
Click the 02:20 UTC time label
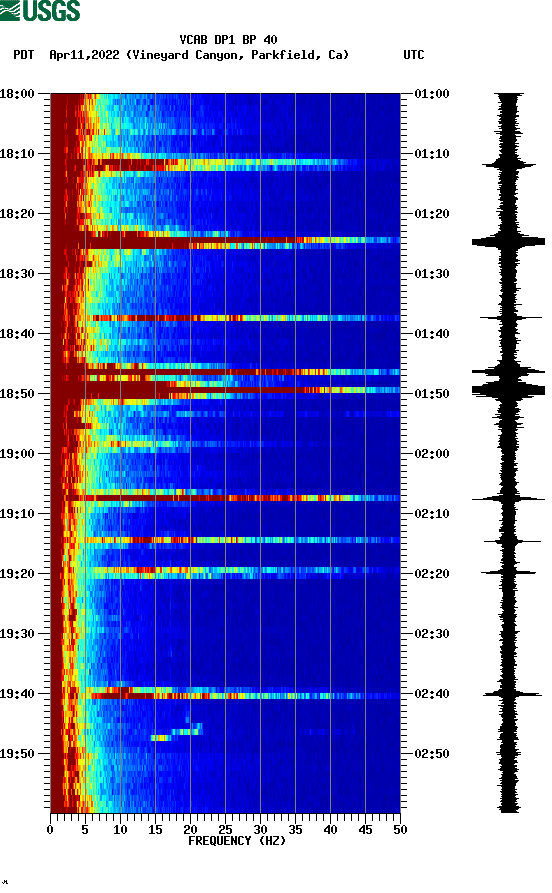click(x=432, y=574)
